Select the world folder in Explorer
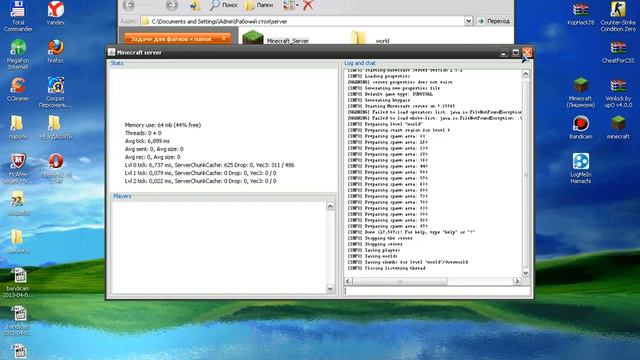The width and height of the screenshot is (640, 360). (x=370, y=38)
